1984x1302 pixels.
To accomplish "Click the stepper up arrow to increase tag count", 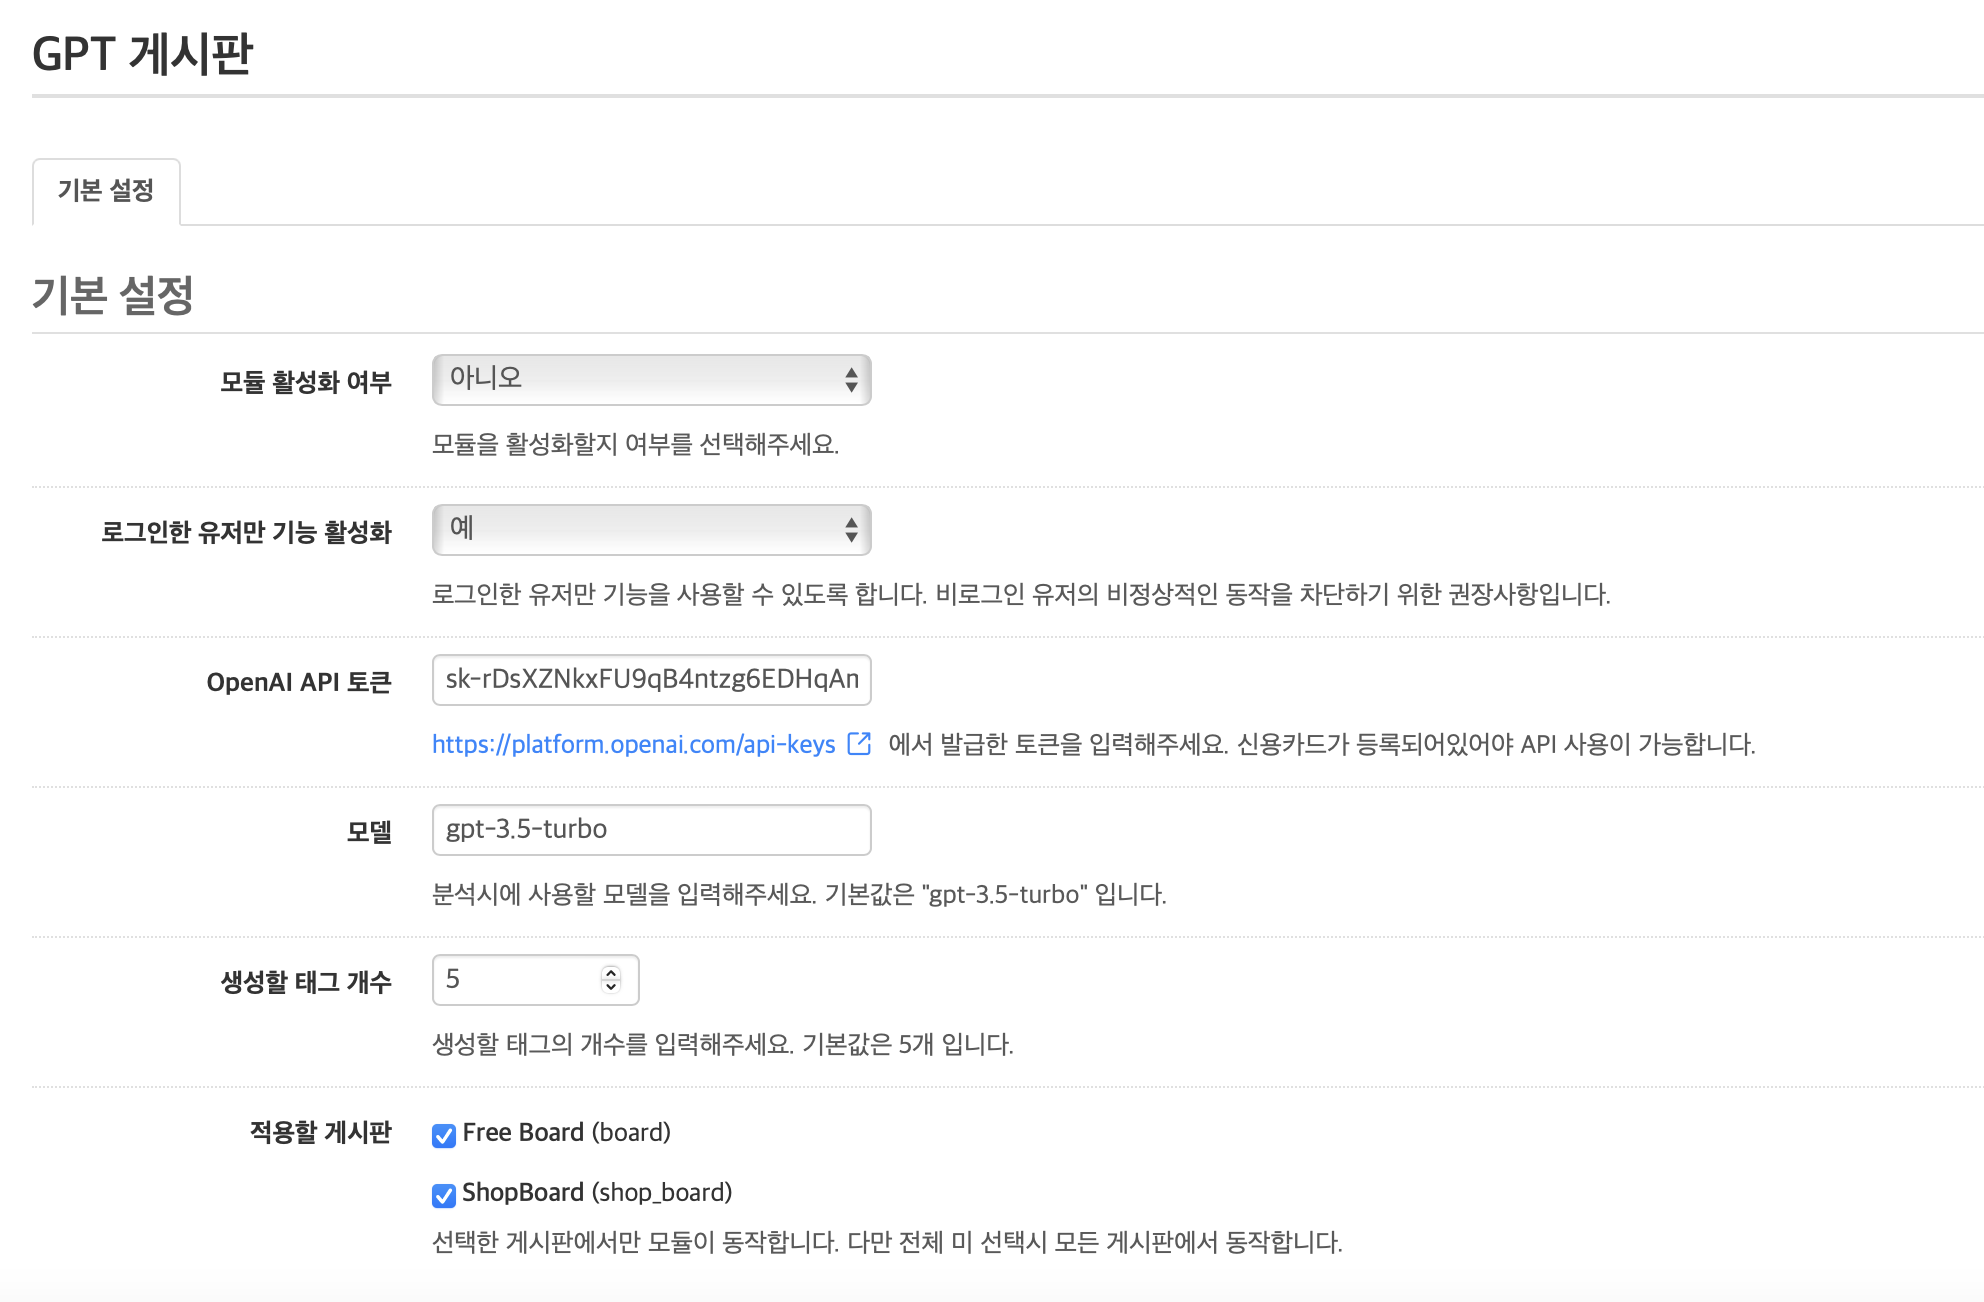I will pyautogui.click(x=611, y=972).
